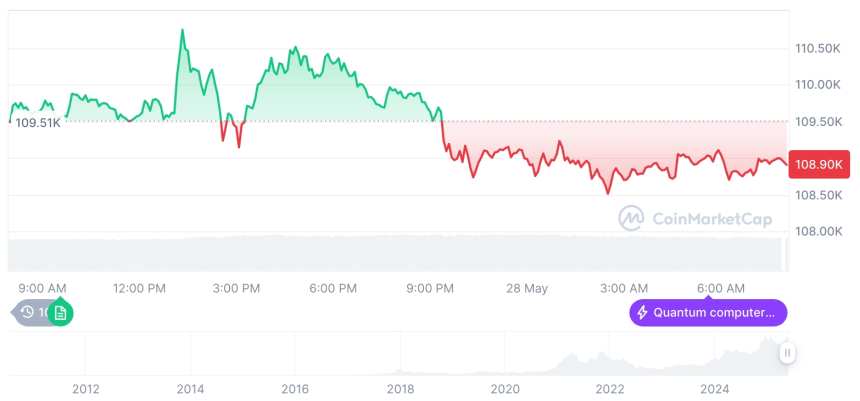Viewport: 860px width, 401px height.
Task: Select the 2016 year on overview timeline
Action: 295,389
